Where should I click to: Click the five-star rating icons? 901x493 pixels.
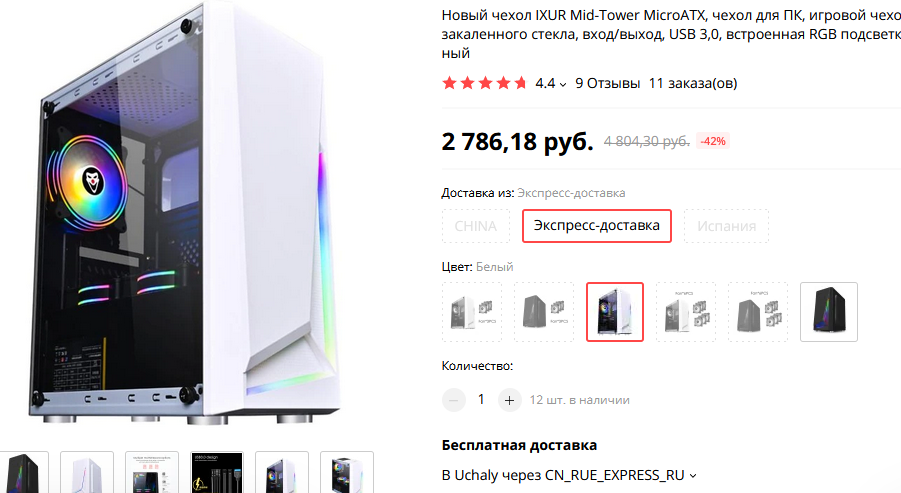pos(484,83)
